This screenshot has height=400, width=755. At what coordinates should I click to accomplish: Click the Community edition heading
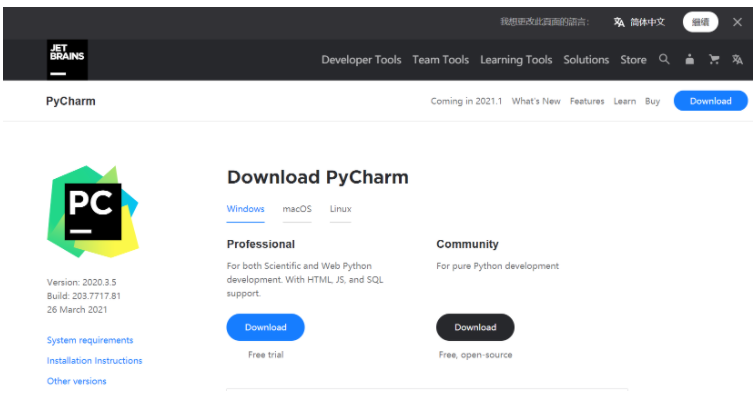coord(467,244)
